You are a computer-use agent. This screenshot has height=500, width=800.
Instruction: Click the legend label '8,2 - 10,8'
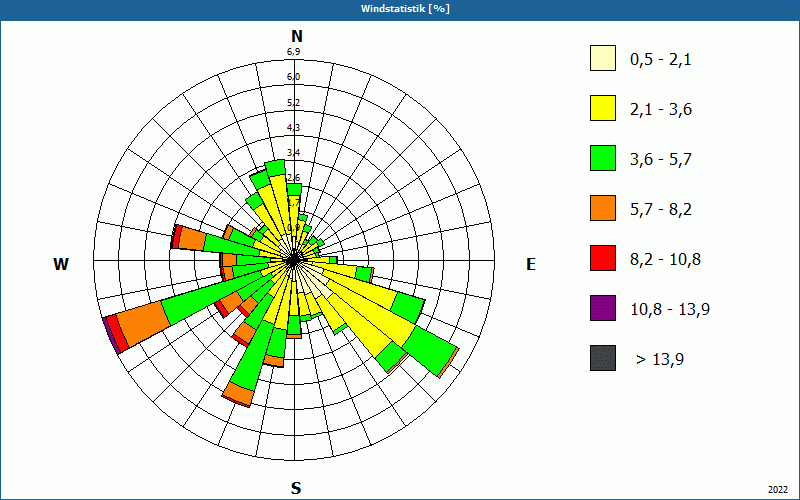[665, 260]
